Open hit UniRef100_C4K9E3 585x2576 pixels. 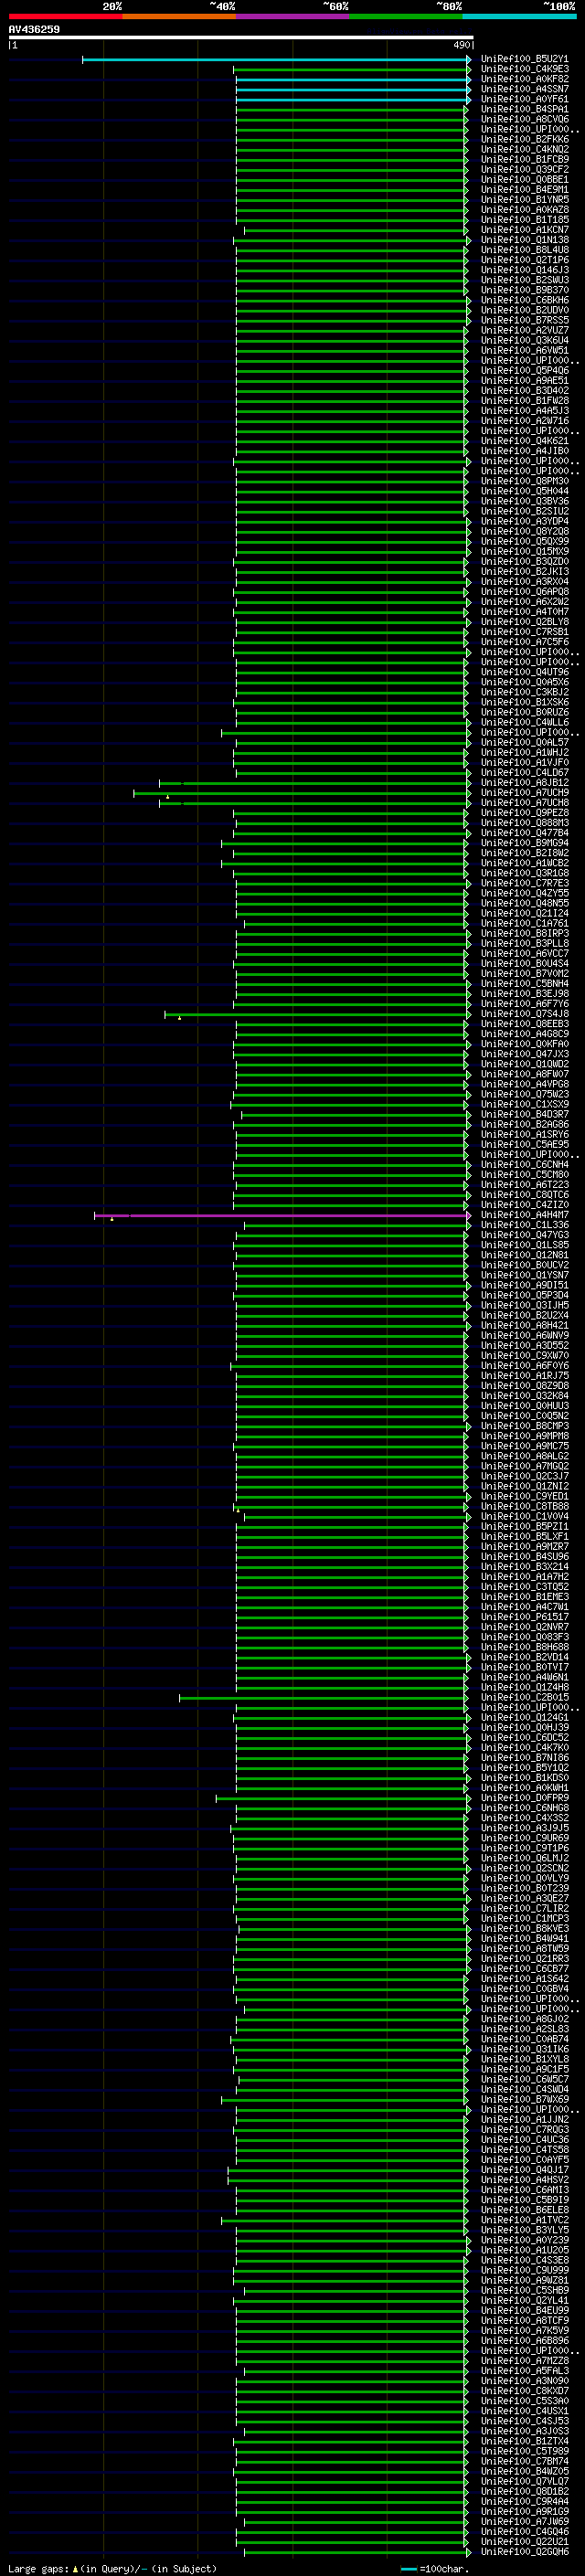[524, 69]
